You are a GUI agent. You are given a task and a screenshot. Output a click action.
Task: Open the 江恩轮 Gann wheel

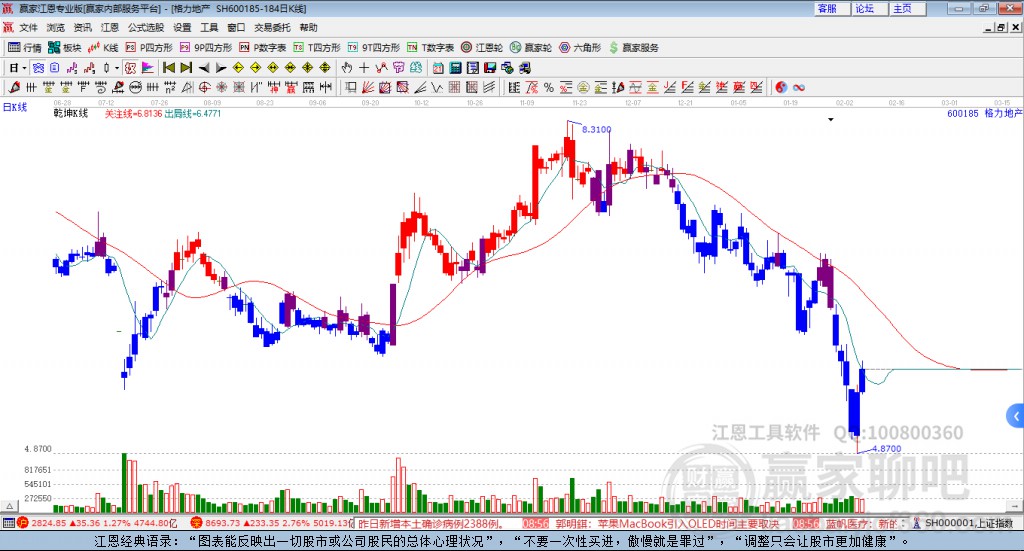(482, 48)
